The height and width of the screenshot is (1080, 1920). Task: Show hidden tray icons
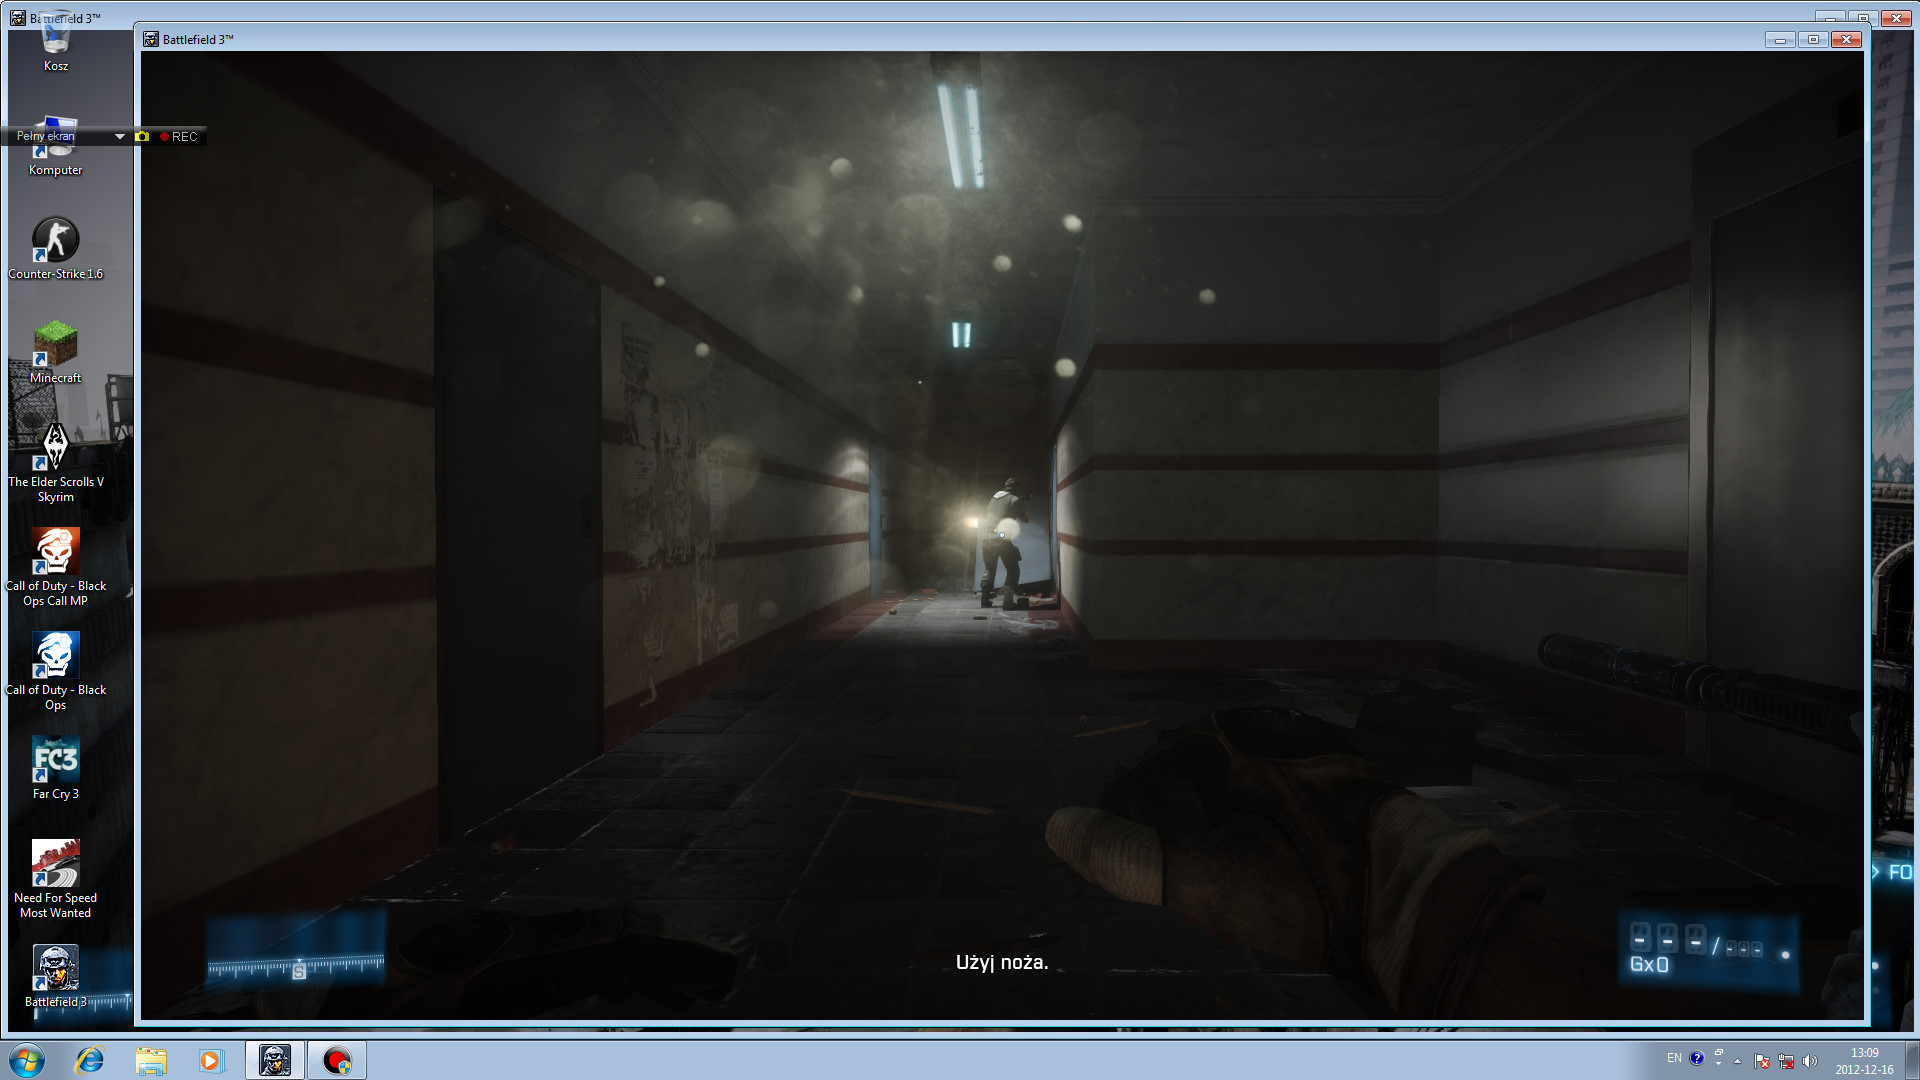coord(1738,1060)
